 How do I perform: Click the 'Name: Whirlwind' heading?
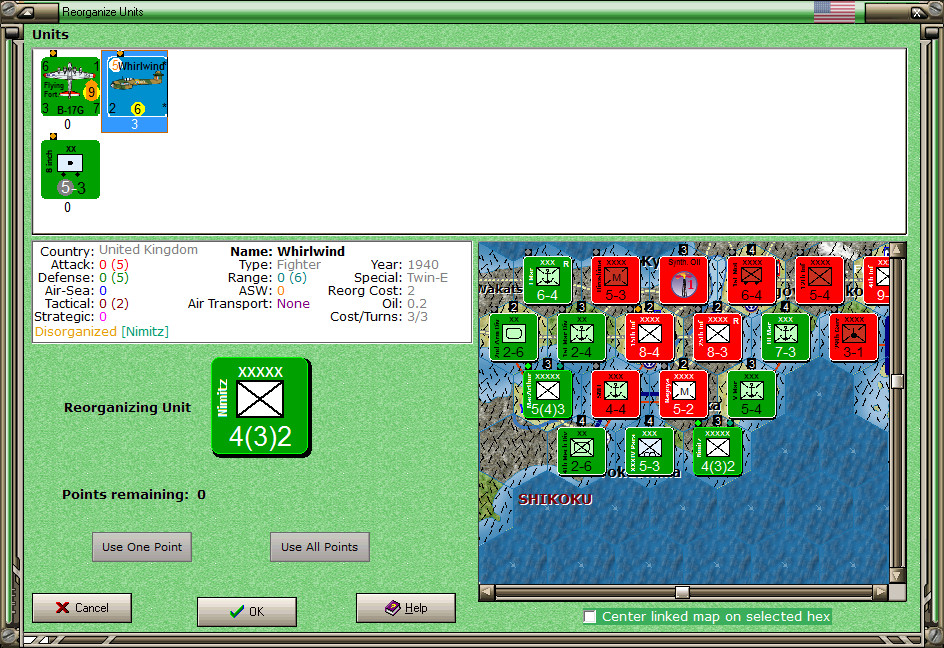(x=288, y=251)
